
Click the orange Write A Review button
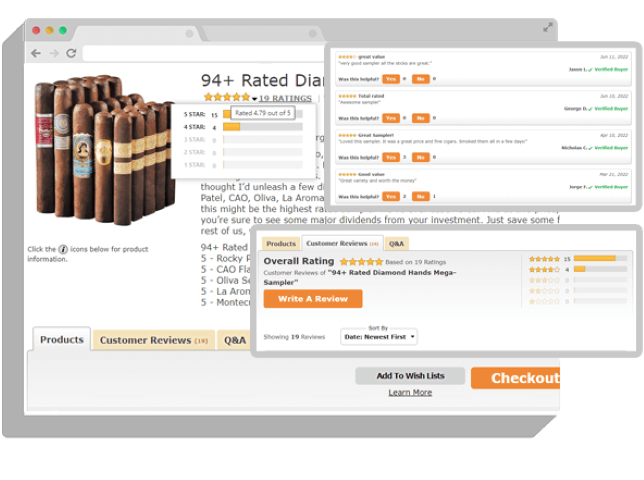tap(313, 299)
